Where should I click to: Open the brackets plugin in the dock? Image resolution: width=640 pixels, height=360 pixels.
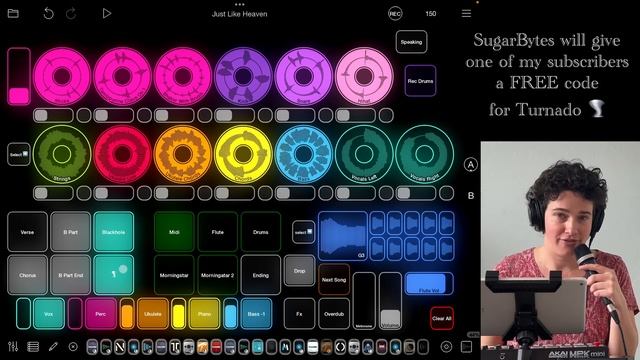(x=340, y=347)
